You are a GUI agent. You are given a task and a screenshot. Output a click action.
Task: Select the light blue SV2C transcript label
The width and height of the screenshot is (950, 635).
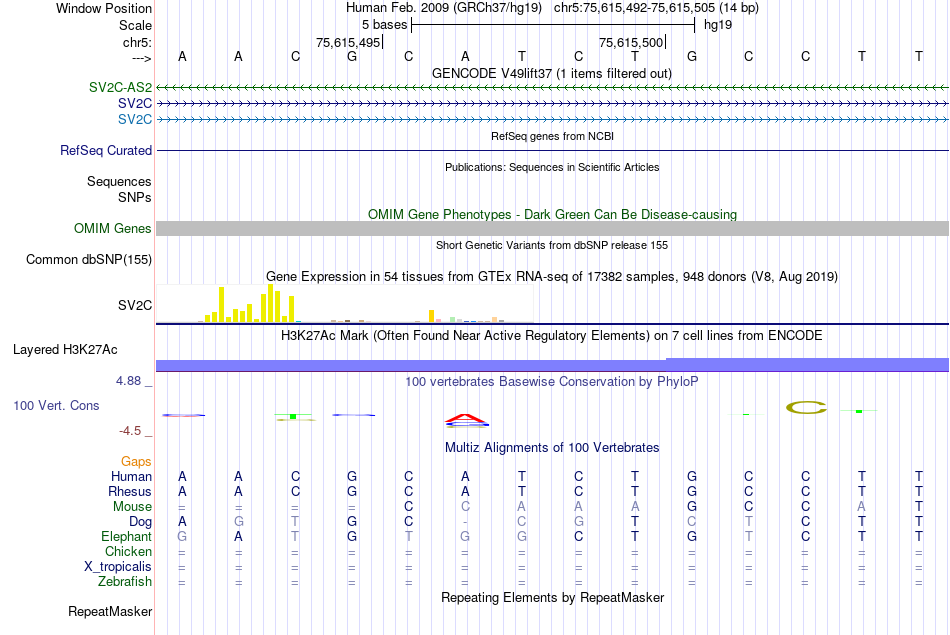pos(135,119)
